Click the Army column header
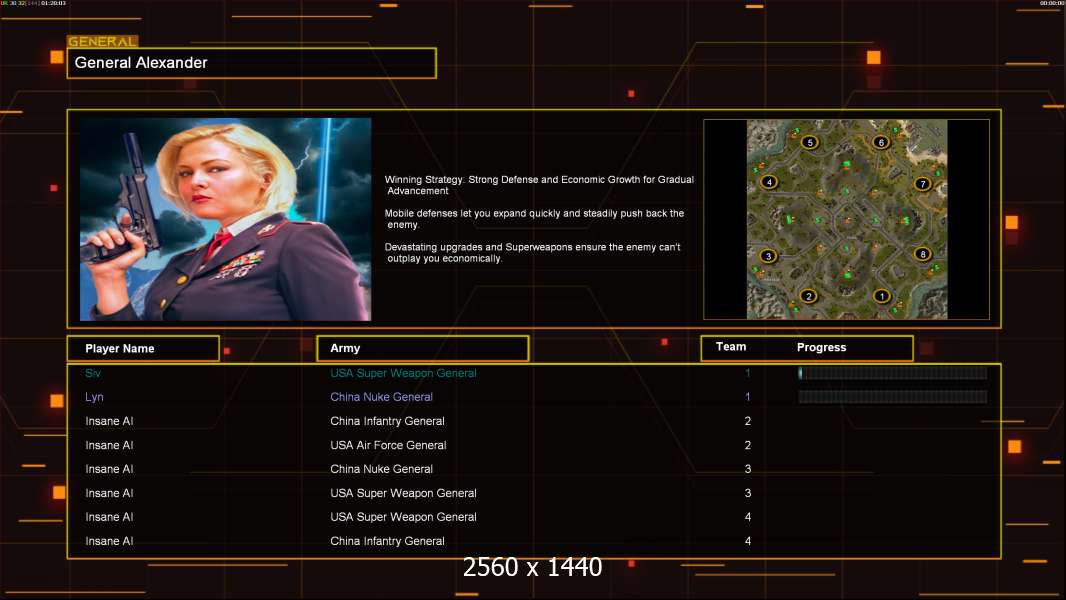1066x600 pixels. [x=422, y=348]
